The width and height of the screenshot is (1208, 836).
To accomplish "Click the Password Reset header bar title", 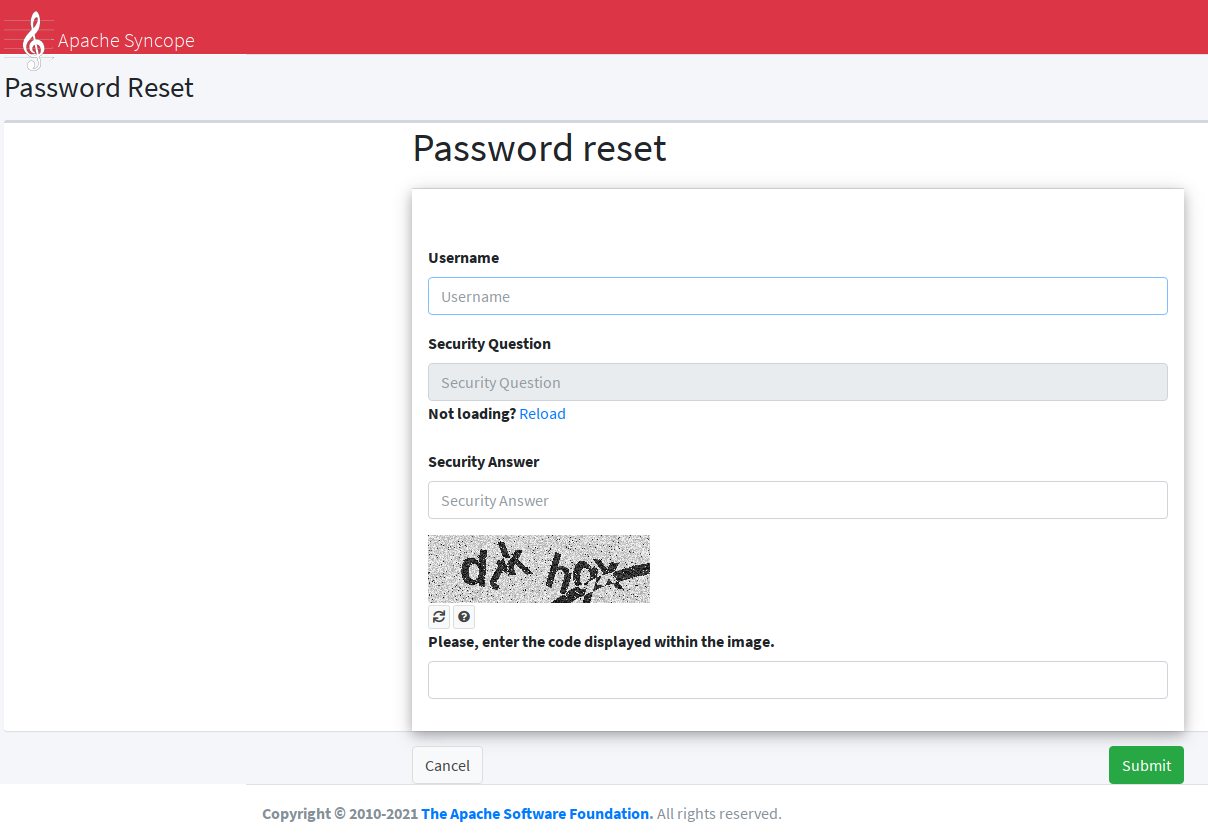I will tap(99, 88).
